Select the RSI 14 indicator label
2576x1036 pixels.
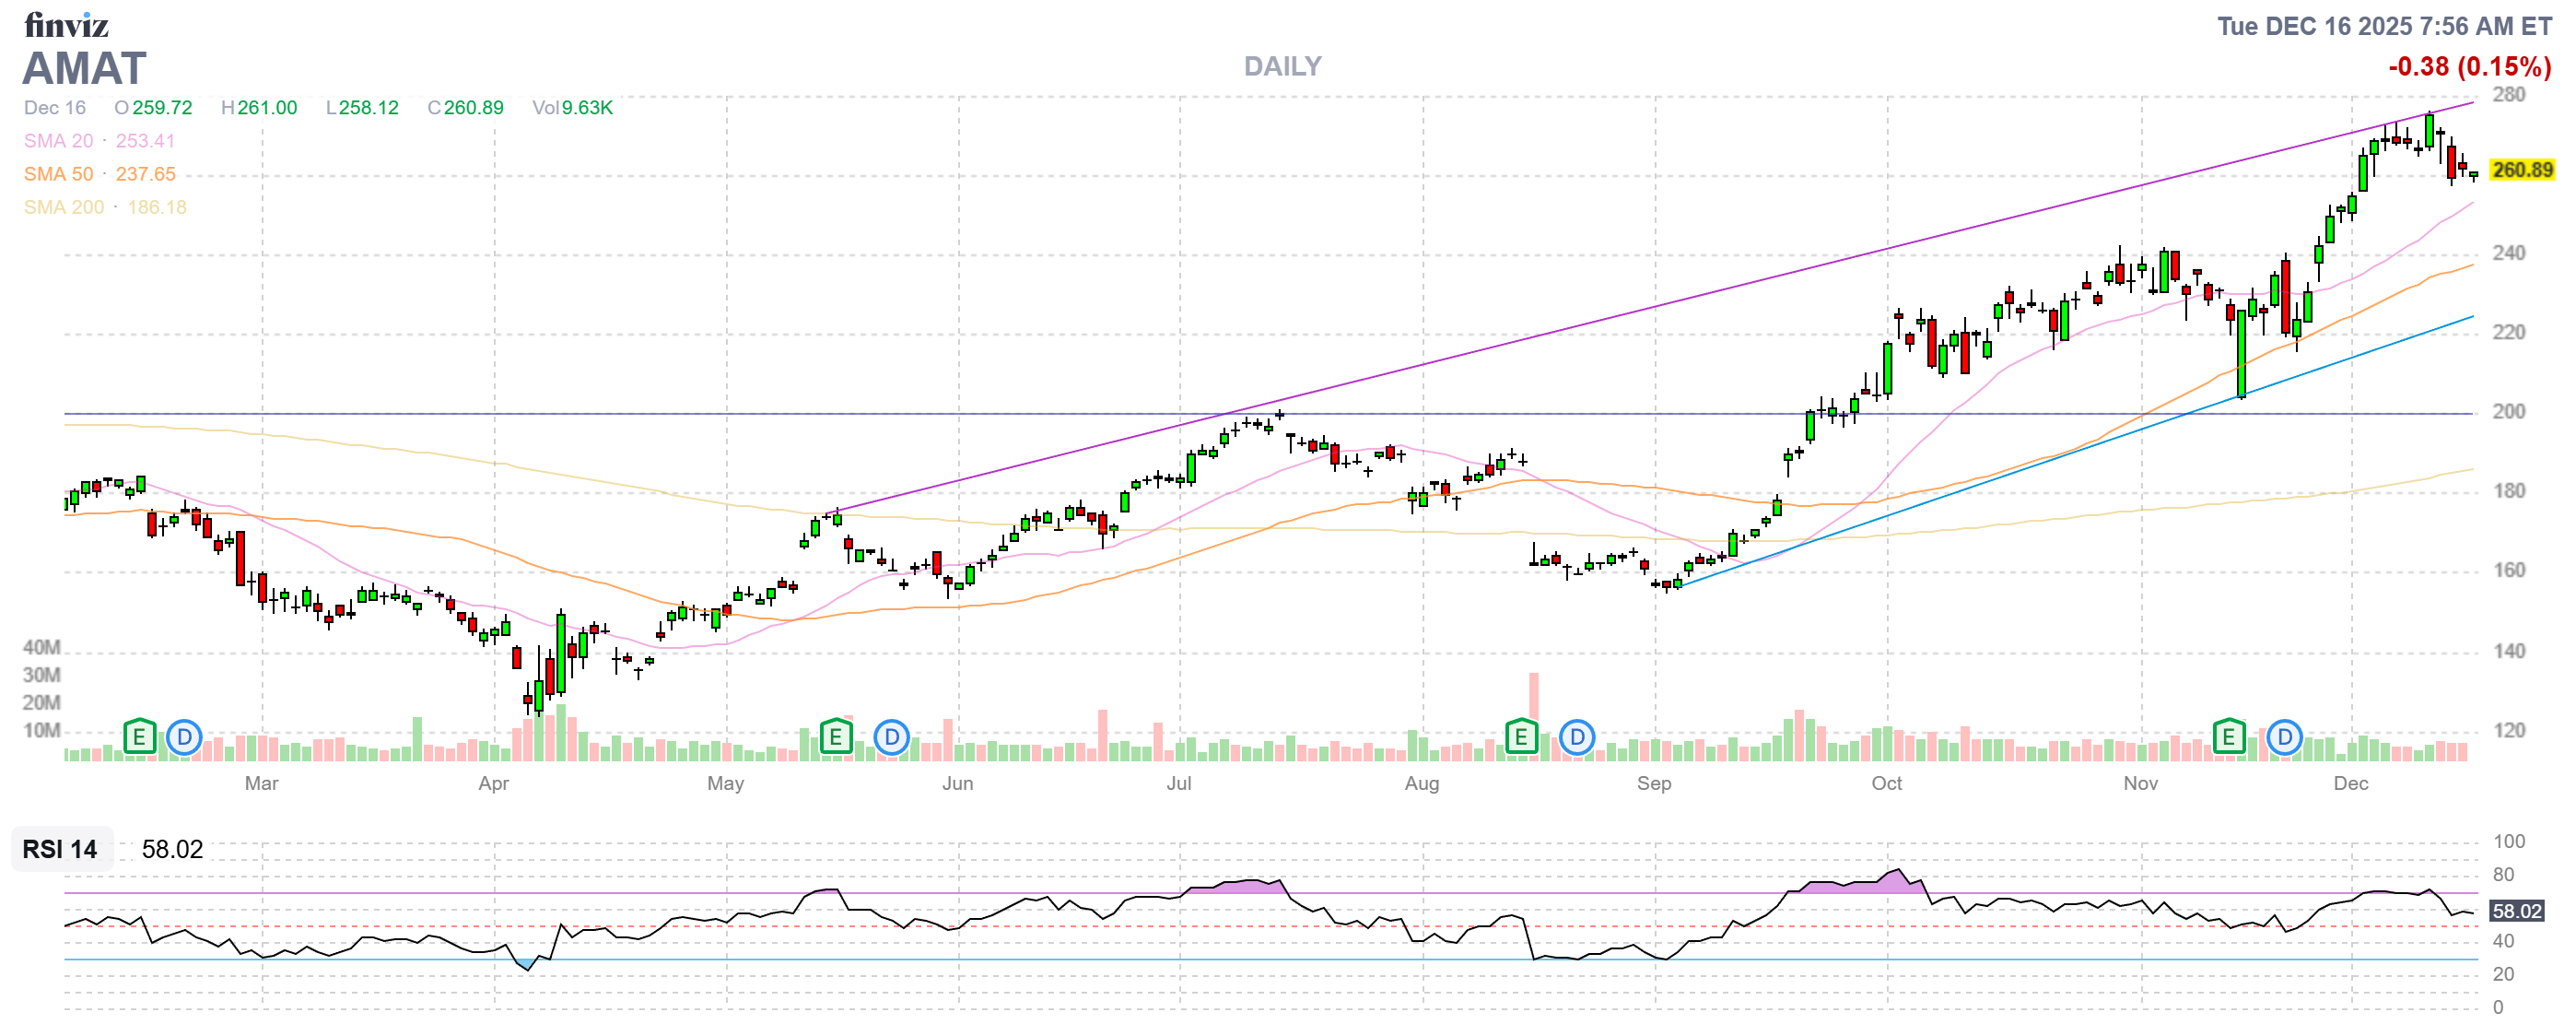(x=60, y=851)
